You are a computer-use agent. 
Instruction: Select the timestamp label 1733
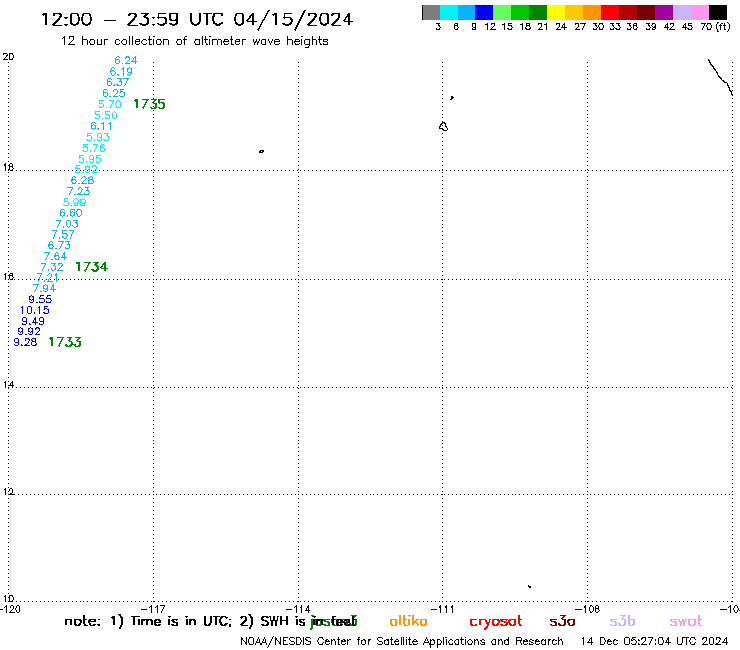click(x=65, y=342)
